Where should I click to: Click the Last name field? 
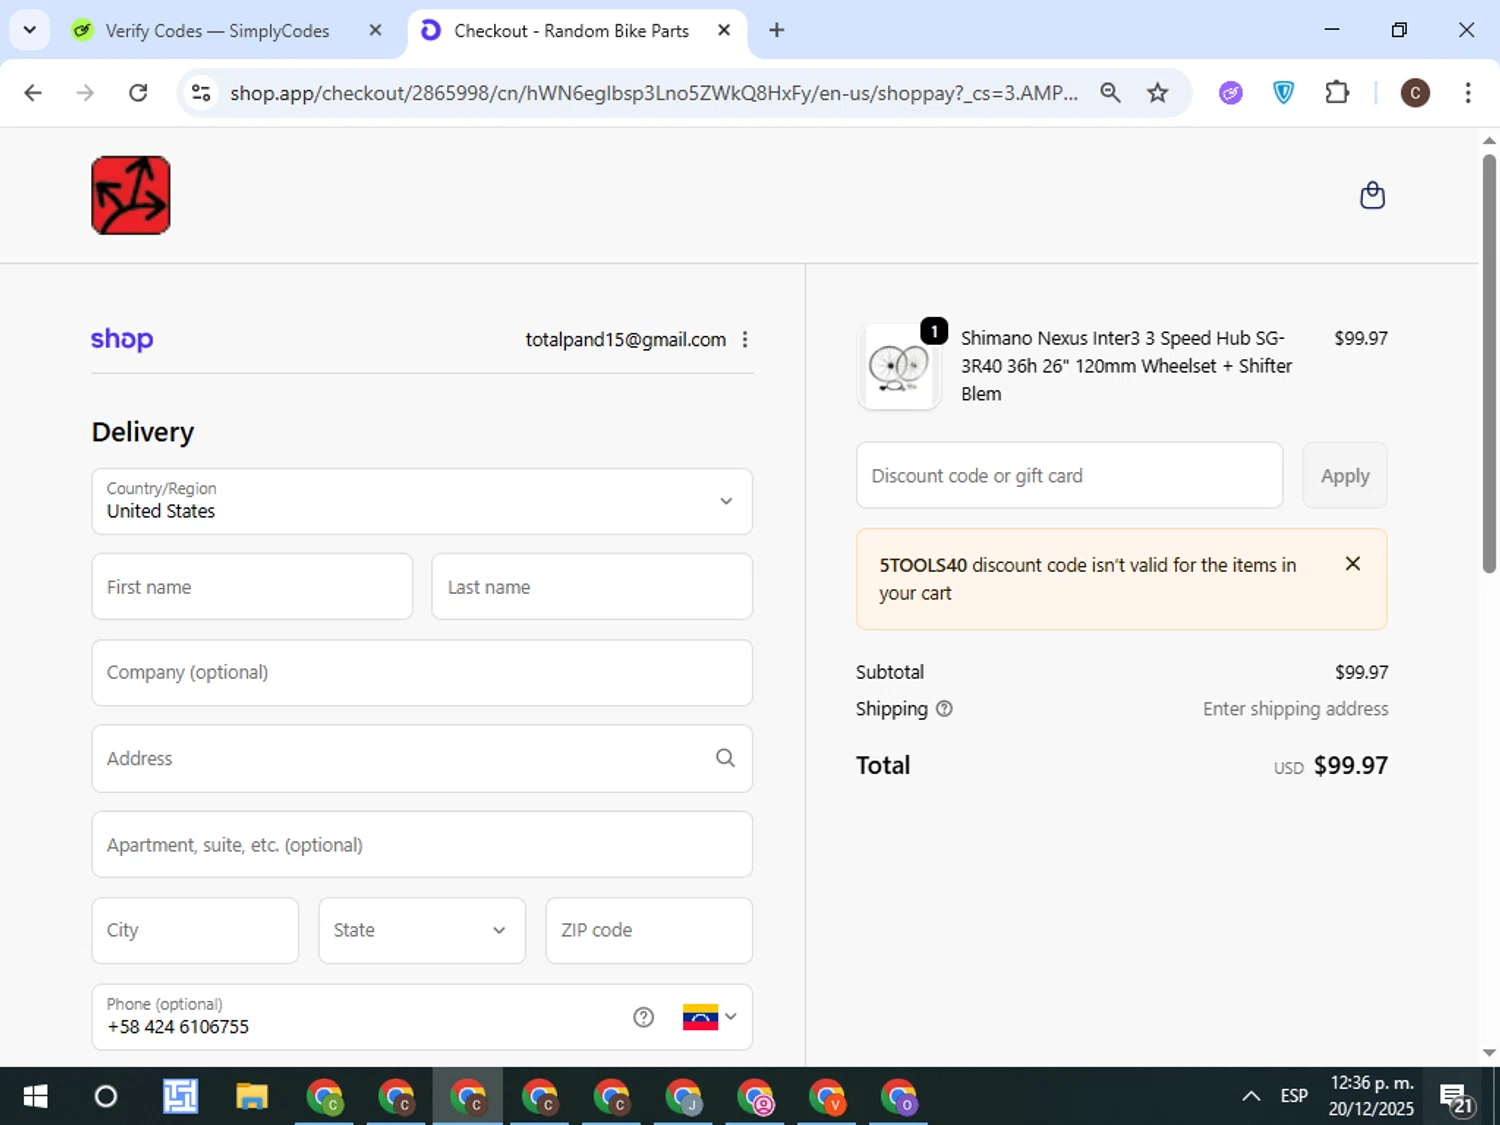tap(592, 587)
